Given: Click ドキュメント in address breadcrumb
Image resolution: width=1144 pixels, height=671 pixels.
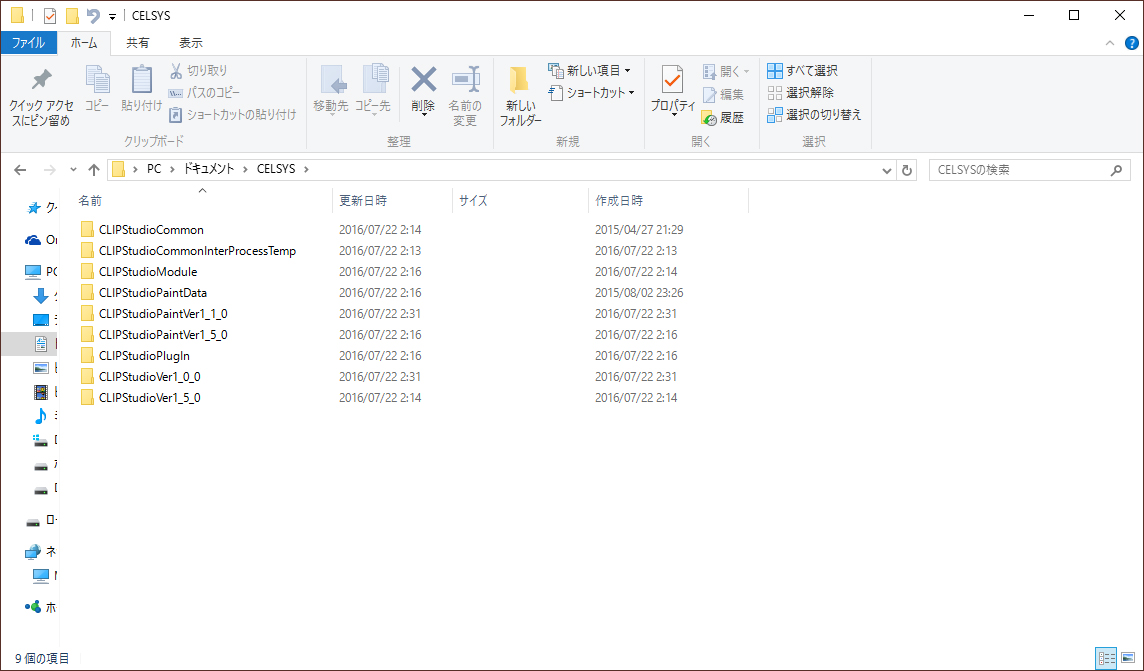Looking at the screenshot, I should click(x=209, y=169).
